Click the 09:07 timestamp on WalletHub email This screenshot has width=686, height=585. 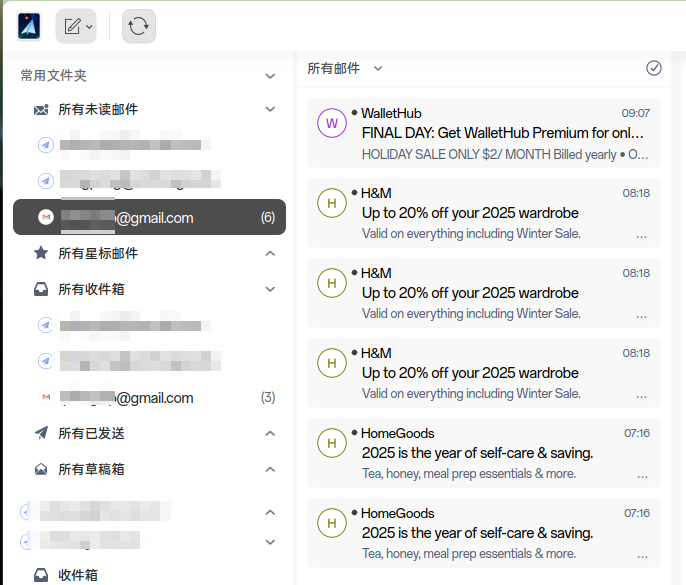[x=636, y=113]
